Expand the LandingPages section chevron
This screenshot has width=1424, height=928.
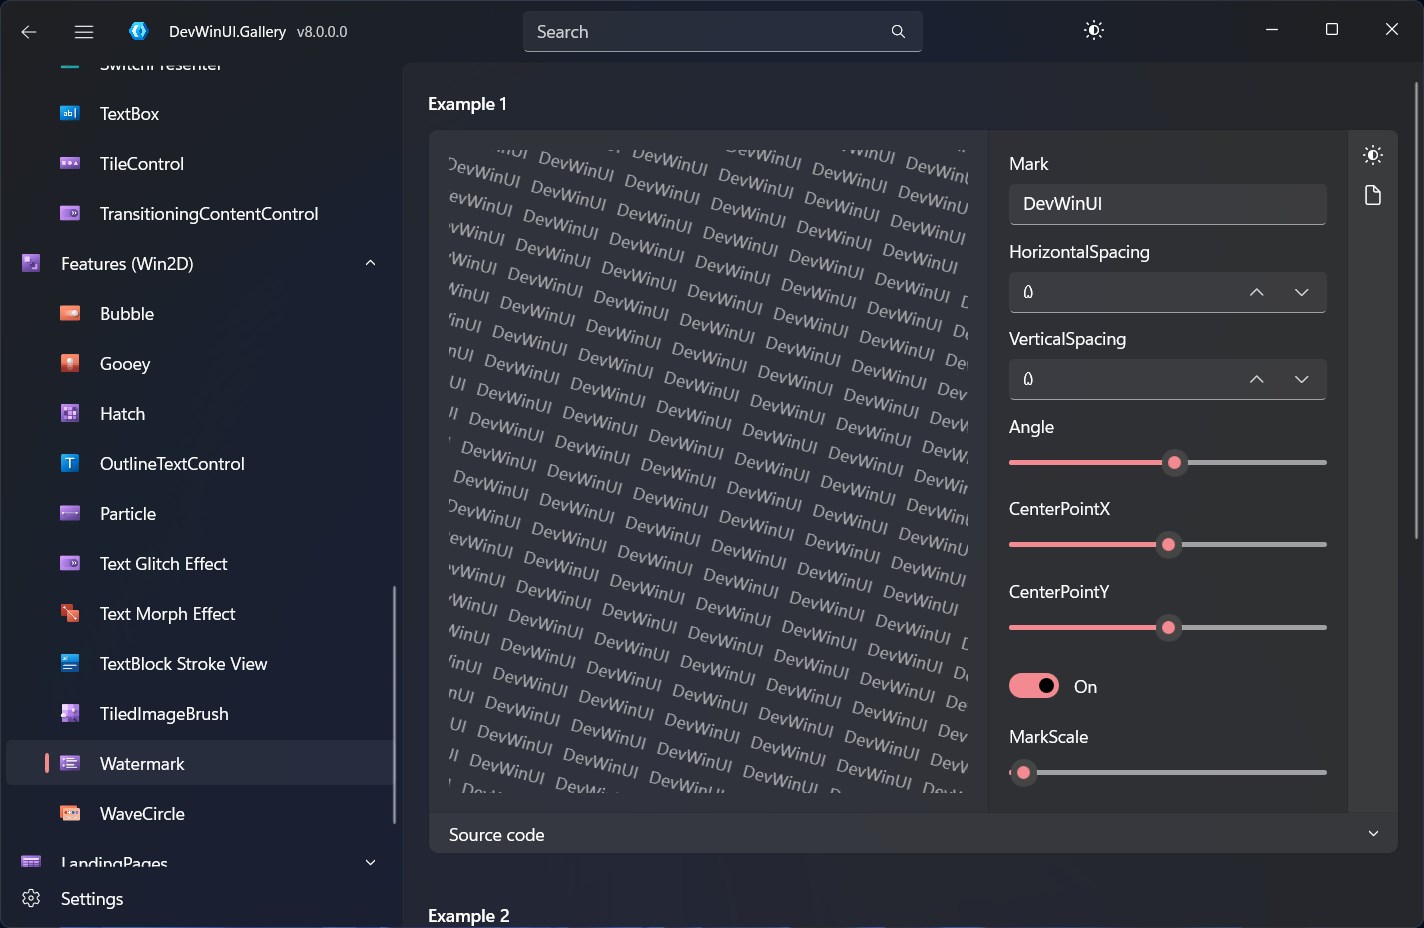click(x=371, y=863)
